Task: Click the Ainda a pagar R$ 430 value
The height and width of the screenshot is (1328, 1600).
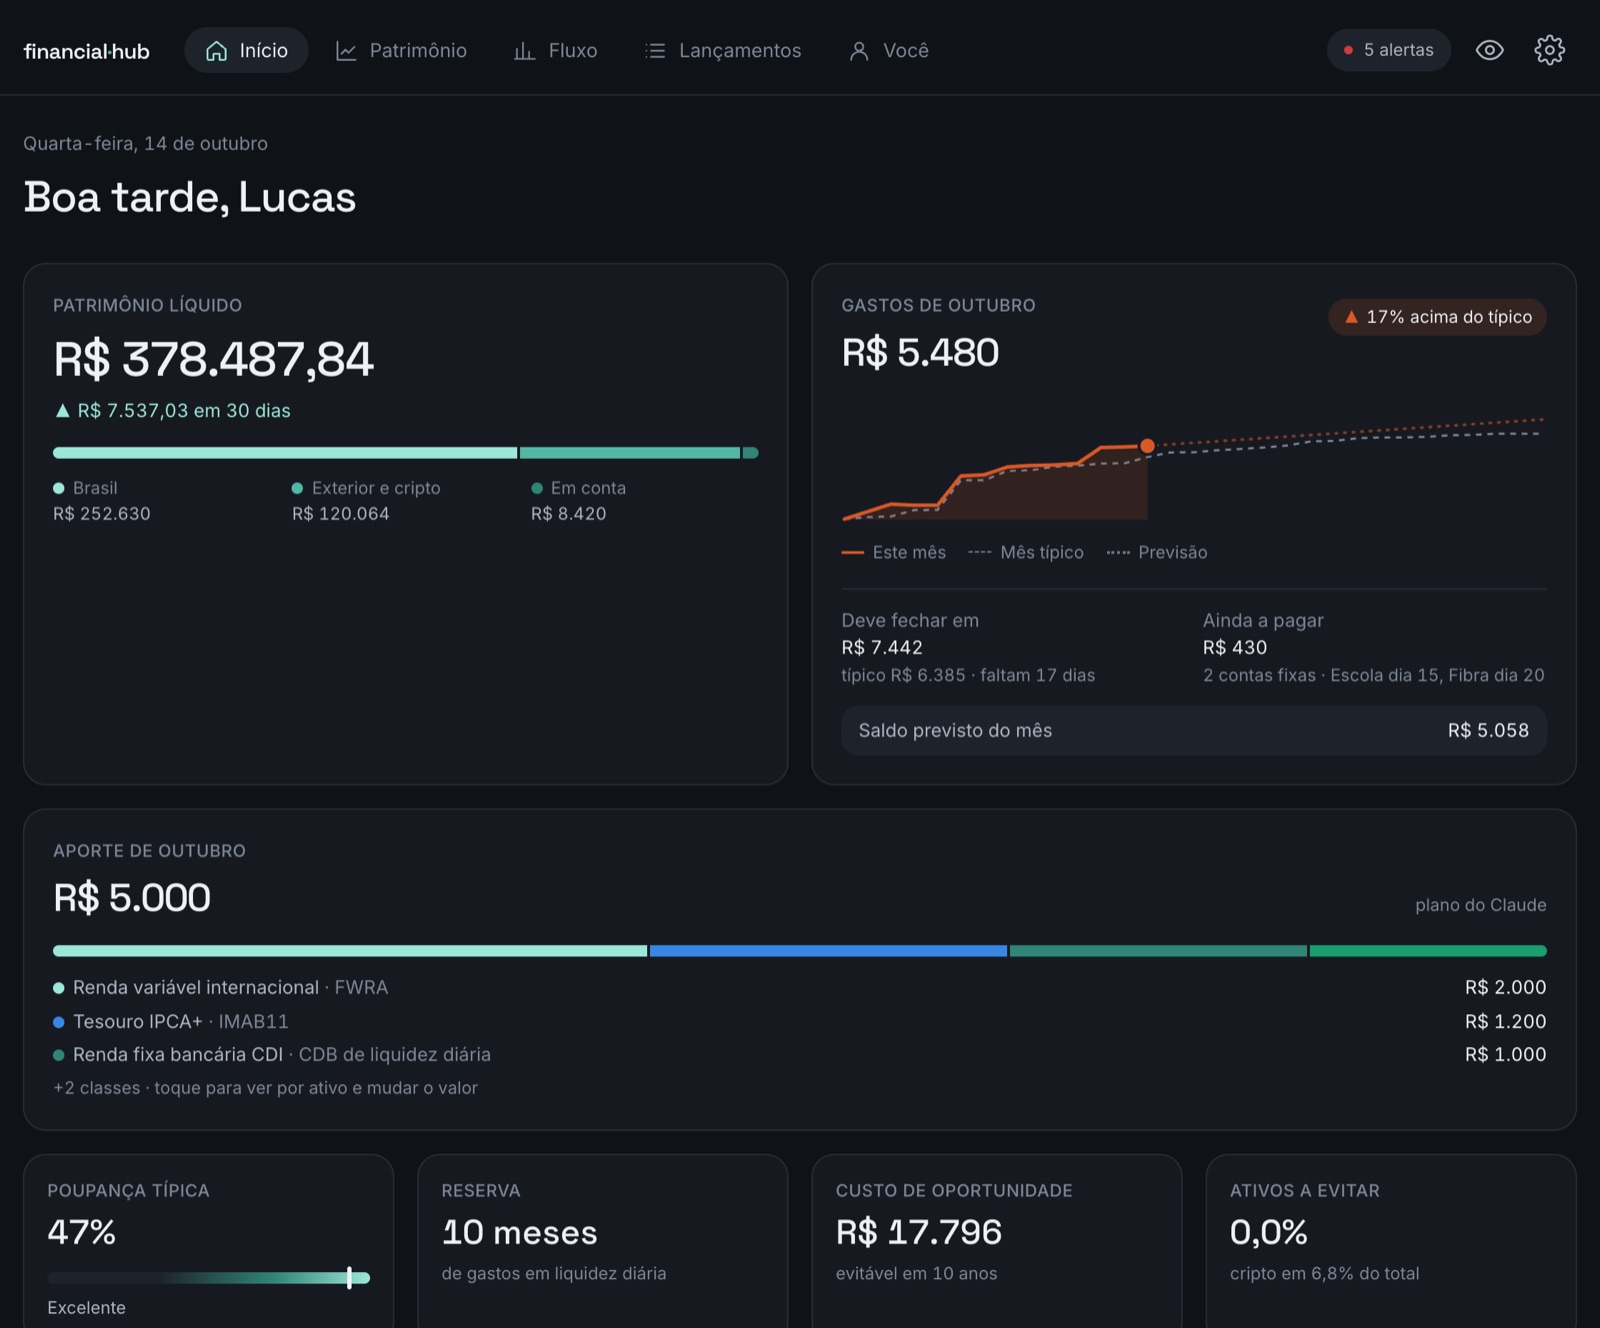Action: (x=1235, y=648)
